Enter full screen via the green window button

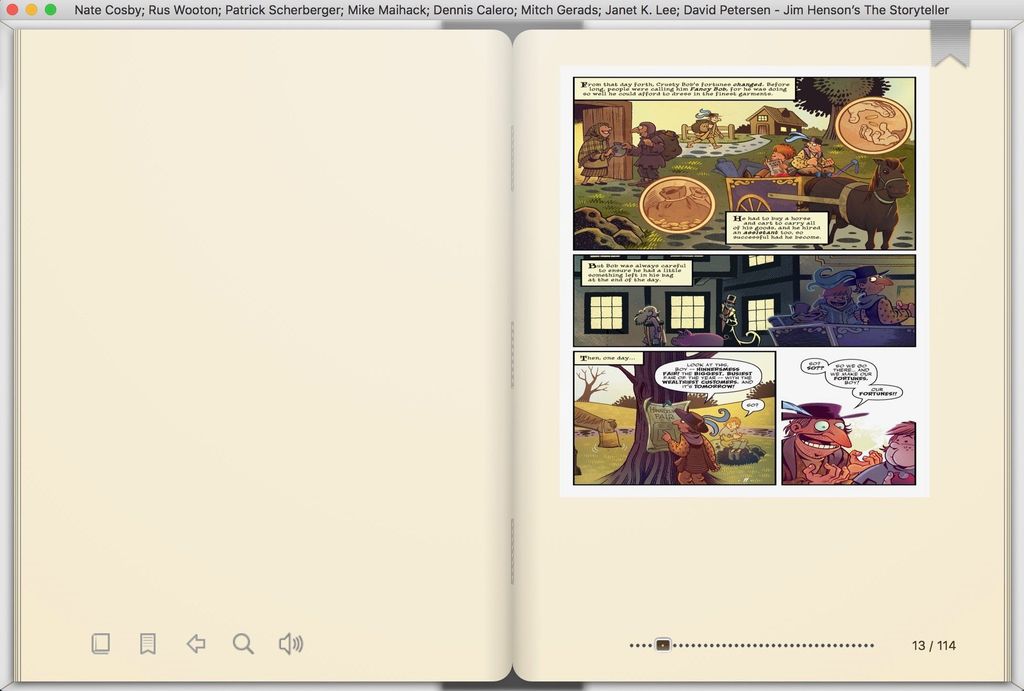click(x=50, y=9)
